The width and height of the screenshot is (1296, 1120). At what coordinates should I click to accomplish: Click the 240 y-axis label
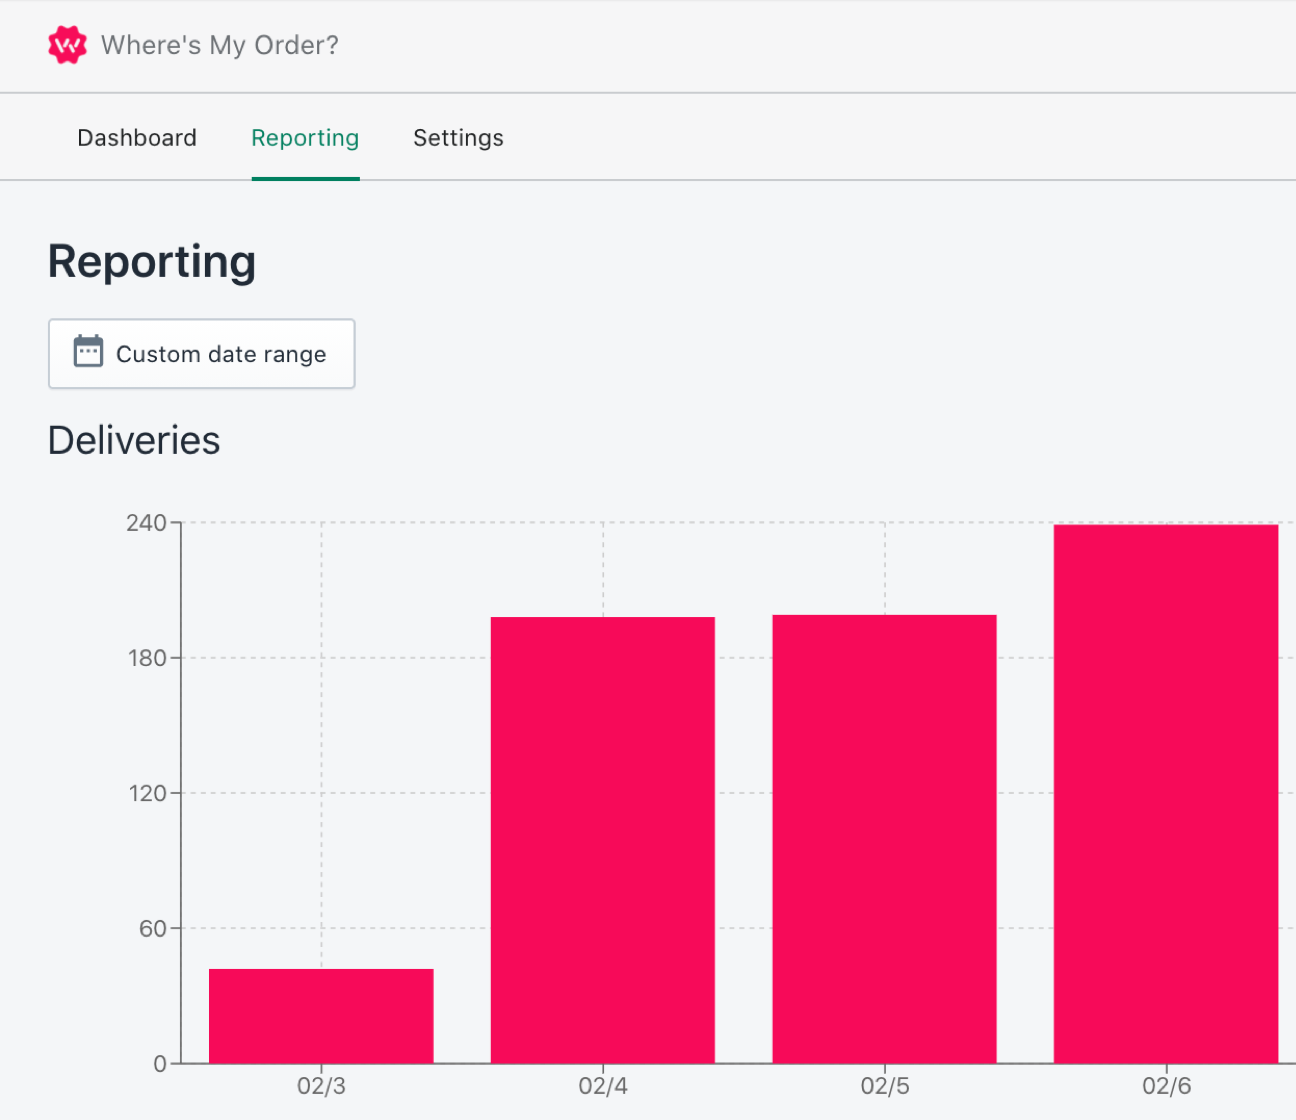pos(146,523)
